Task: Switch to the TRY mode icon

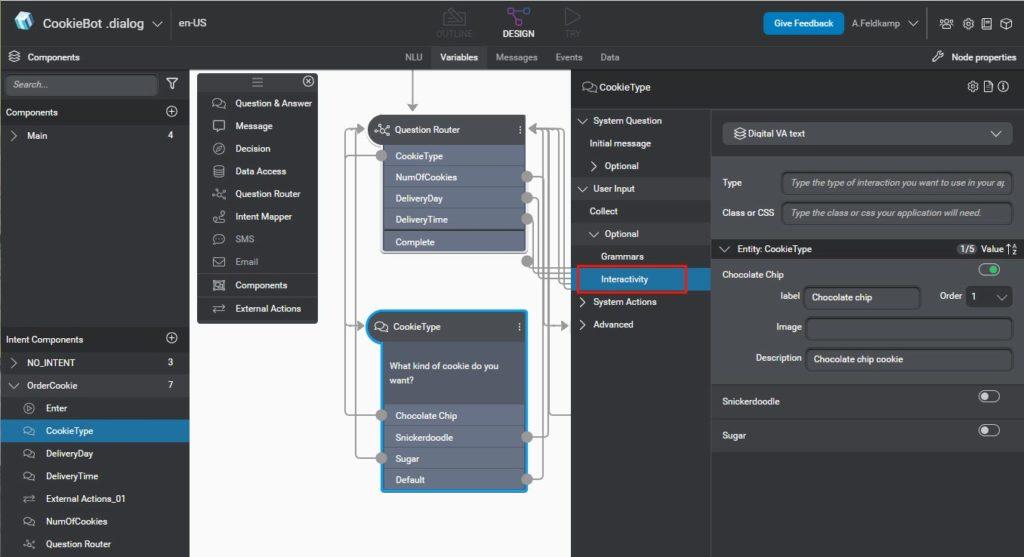Action: coord(572,22)
